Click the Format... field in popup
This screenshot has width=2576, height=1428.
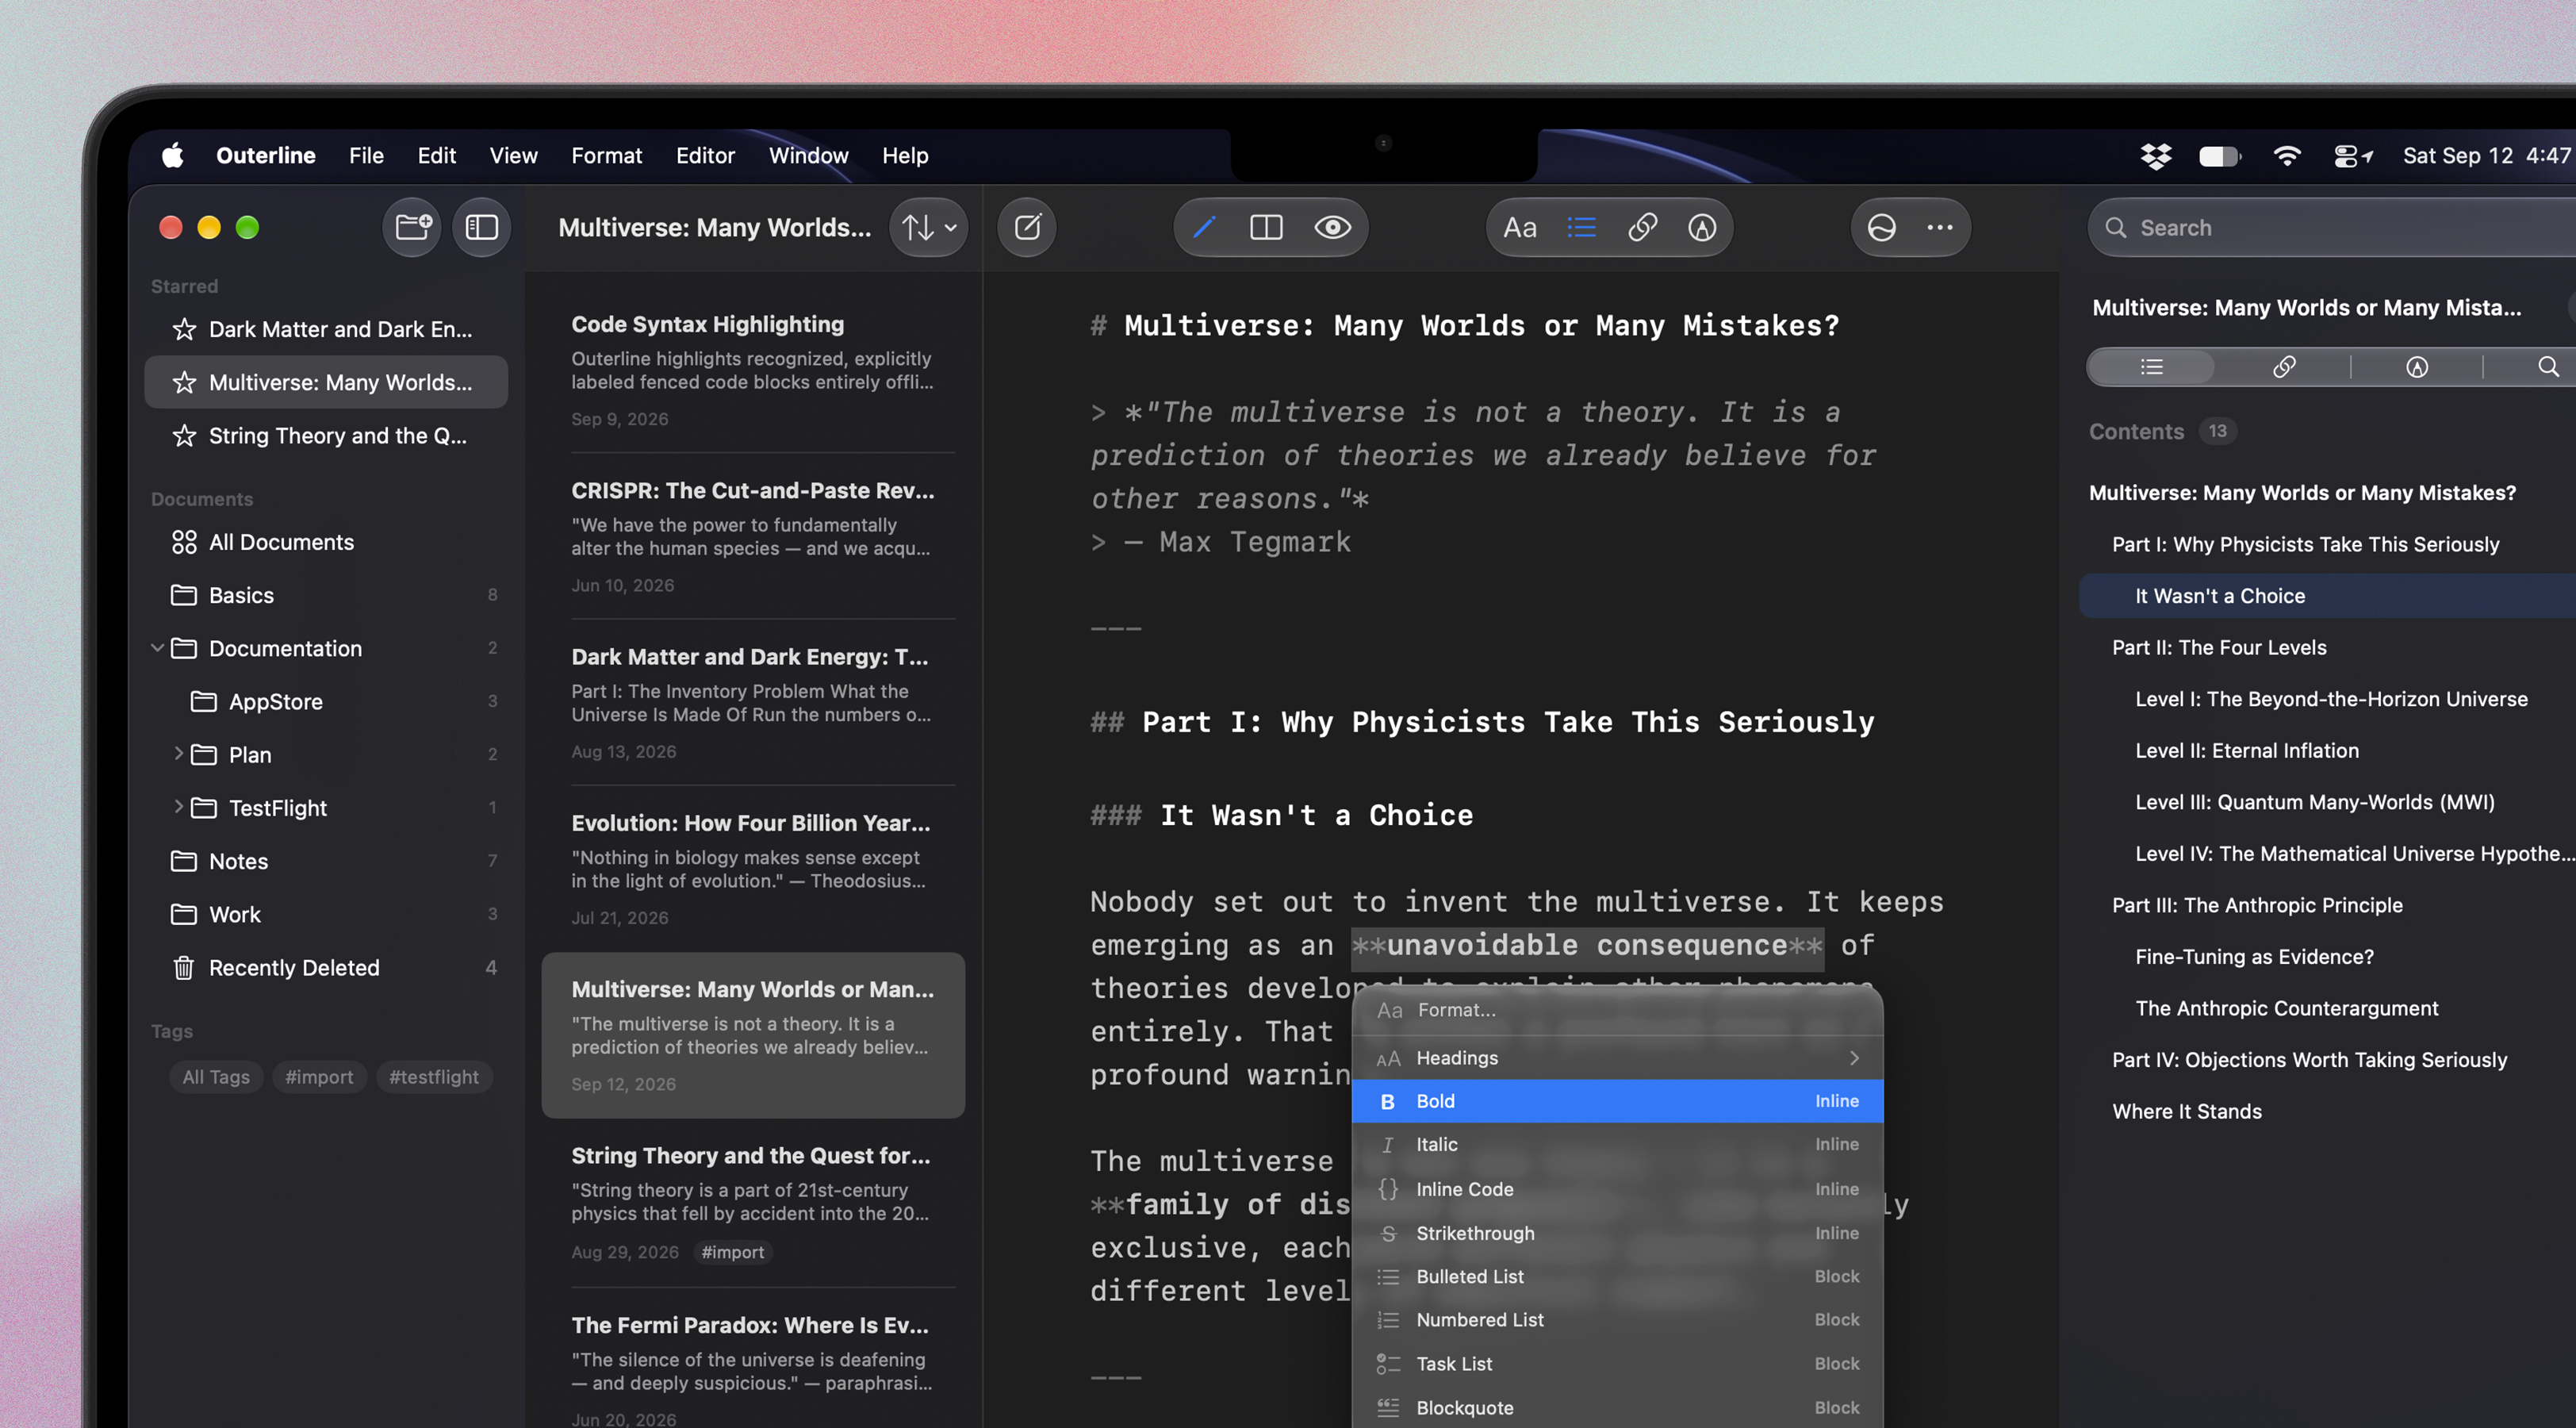(x=1617, y=1010)
